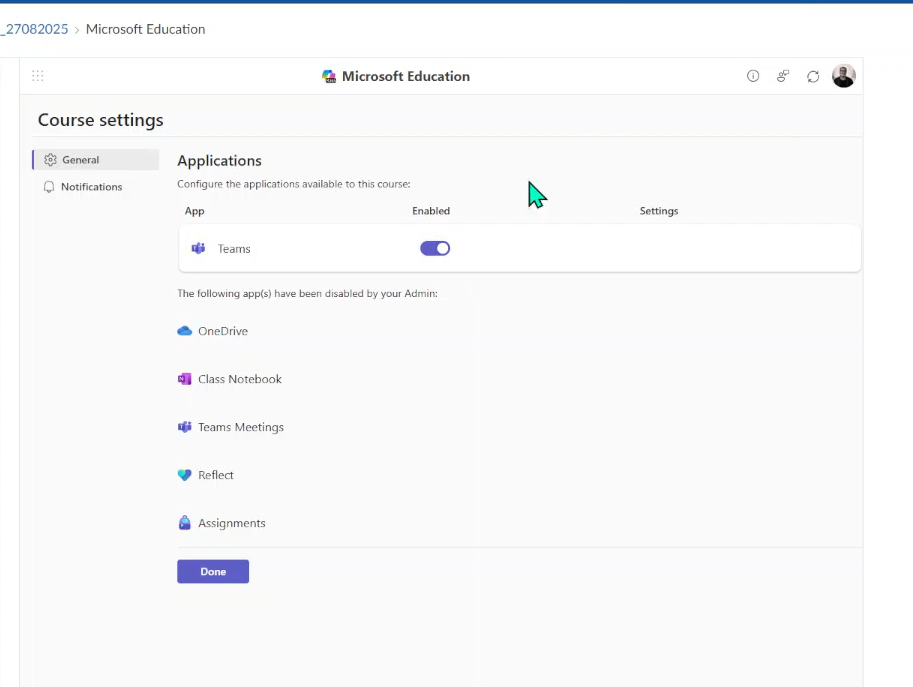The width and height of the screenshot is (913, 687).
Task: Open the app launcher grid icon
Action: pyautogui.click(x=38, y=76)
